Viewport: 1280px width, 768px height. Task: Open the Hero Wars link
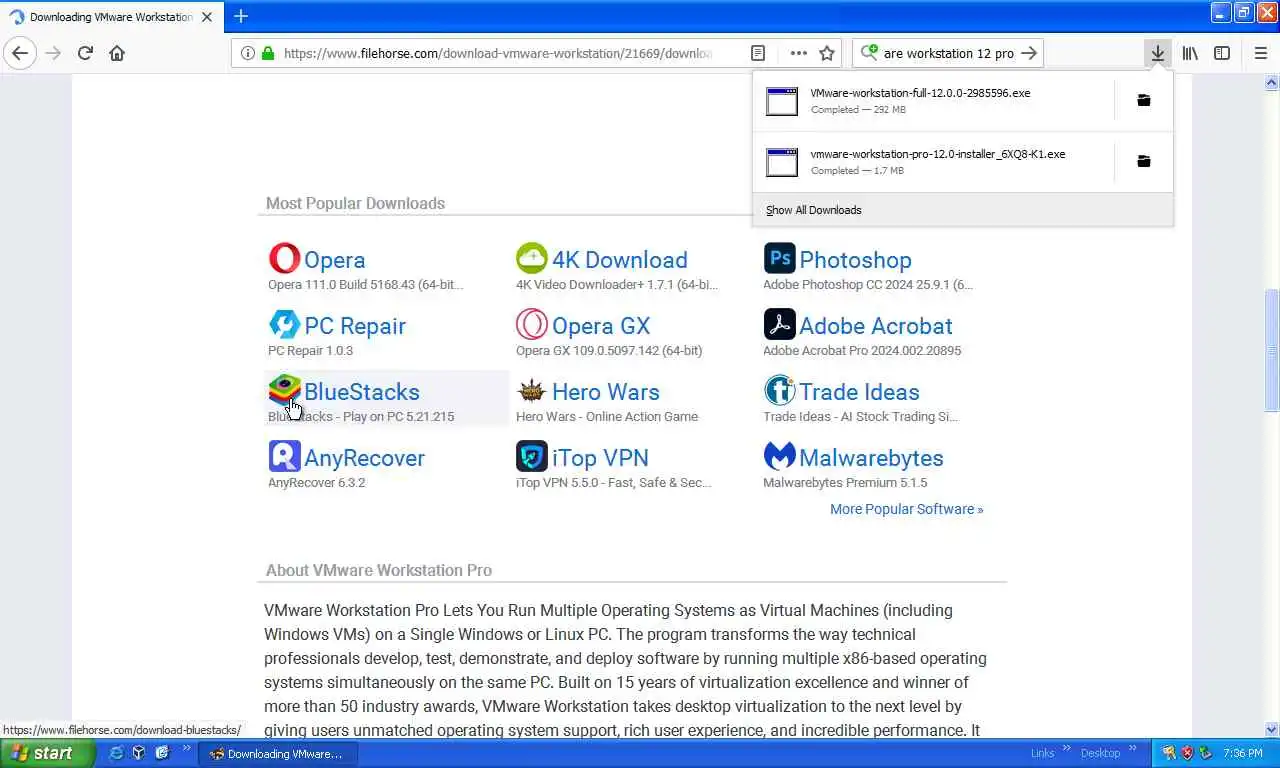(x=606, y=392)
